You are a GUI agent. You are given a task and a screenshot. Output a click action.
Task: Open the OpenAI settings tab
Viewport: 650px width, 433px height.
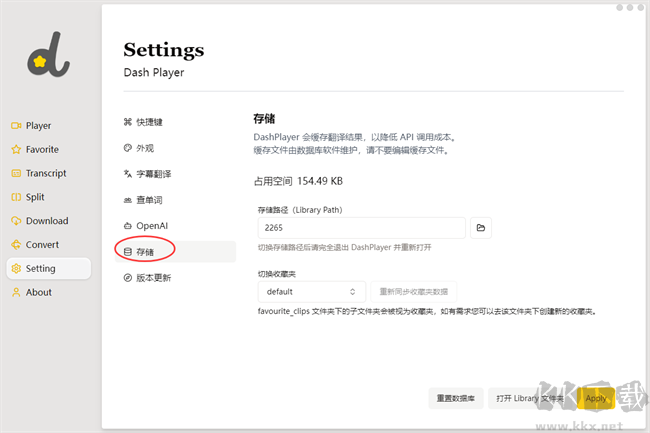175,226
